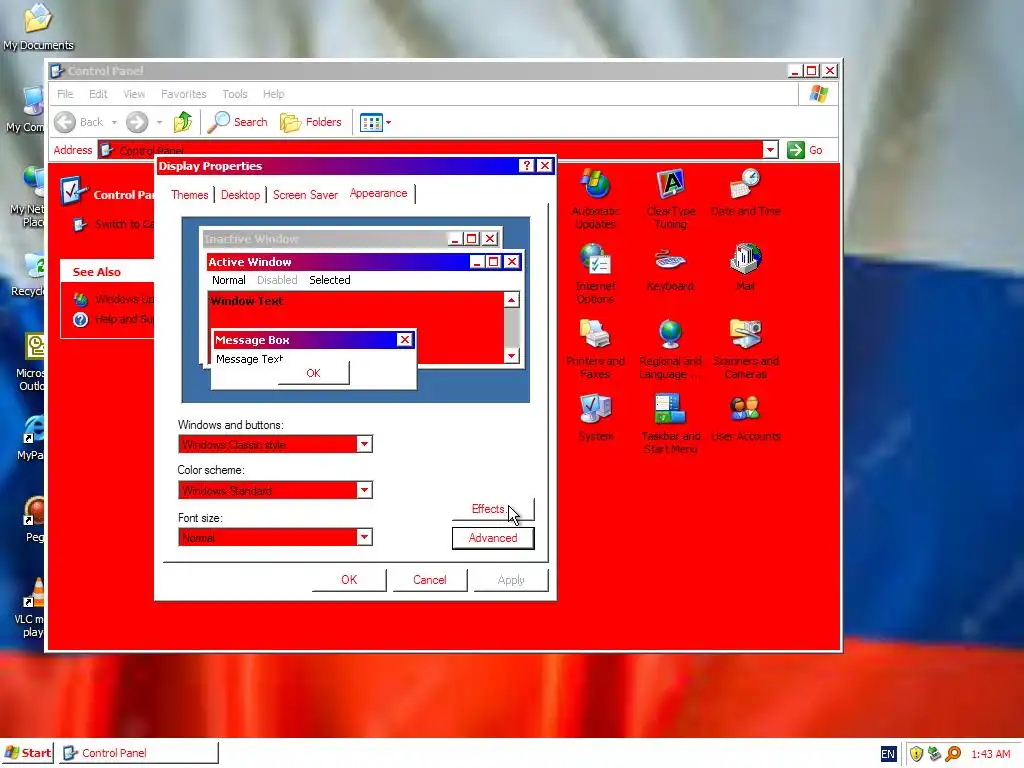Click the help question mark in Display Properties

pyautogui.click(x=527, y=166)
